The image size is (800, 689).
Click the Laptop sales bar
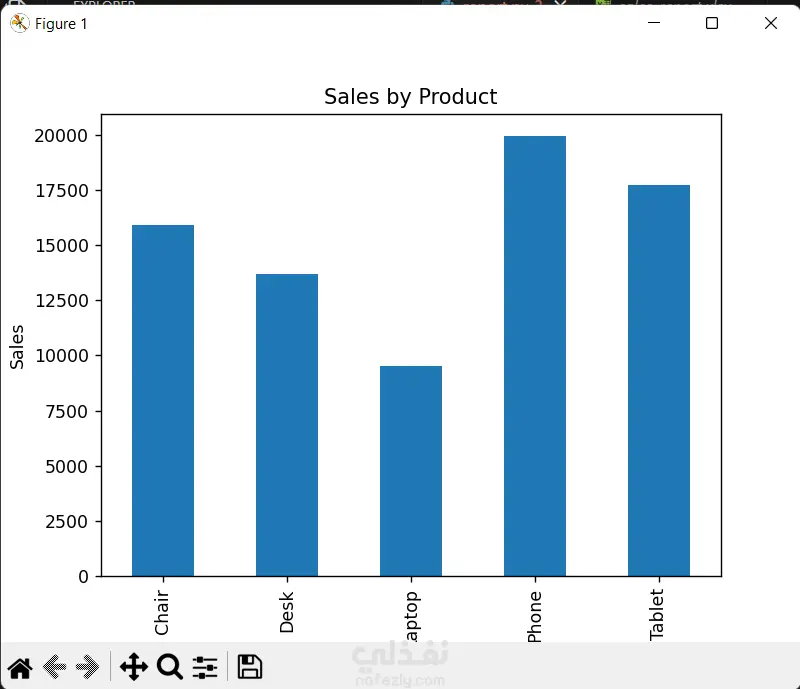coord(411,471)
